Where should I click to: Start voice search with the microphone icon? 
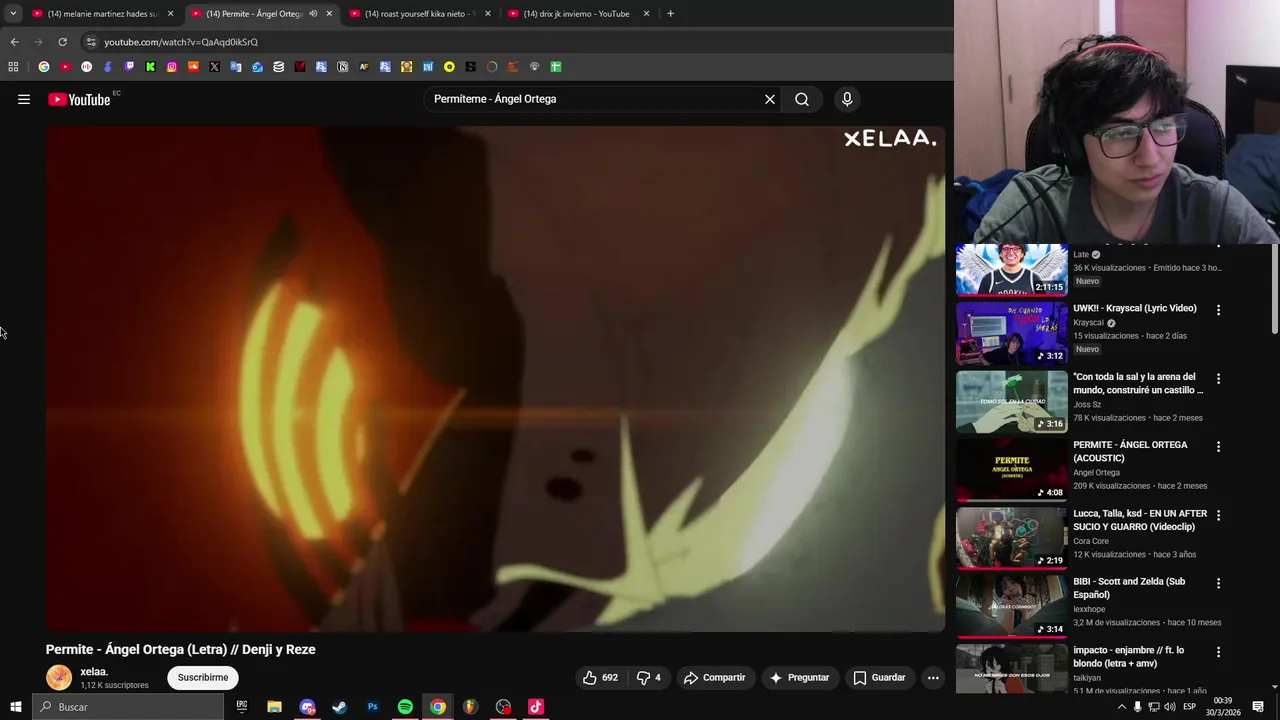(x=847, y=99)
